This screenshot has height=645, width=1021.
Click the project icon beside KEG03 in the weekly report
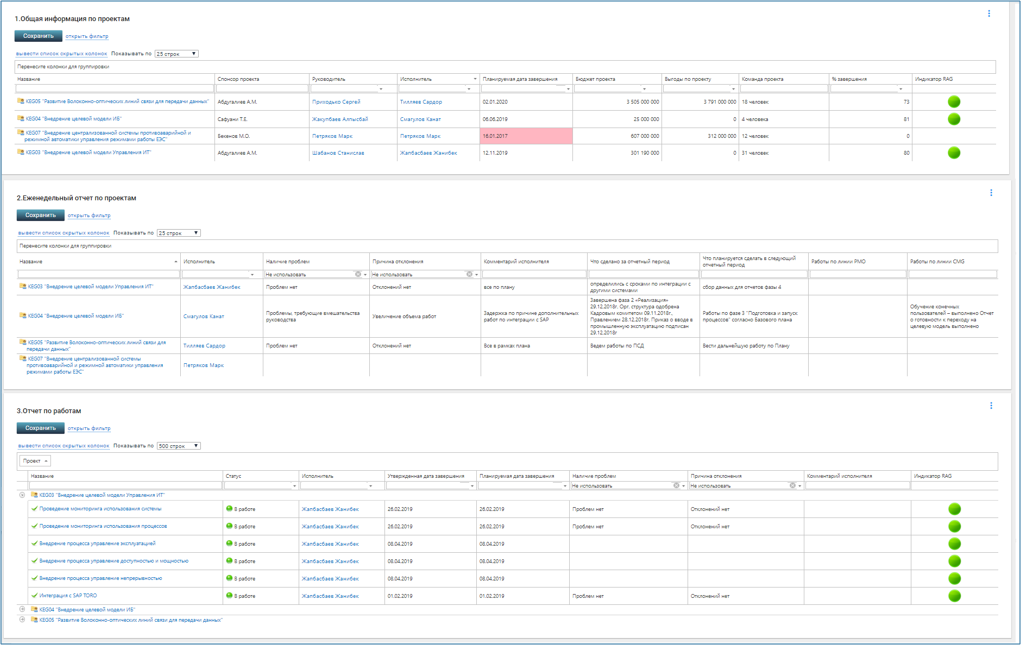23,286
